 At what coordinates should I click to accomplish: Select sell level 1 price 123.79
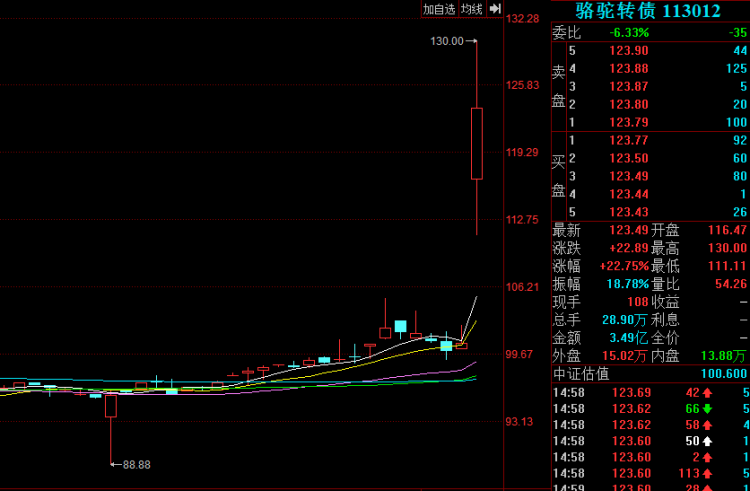629,122
